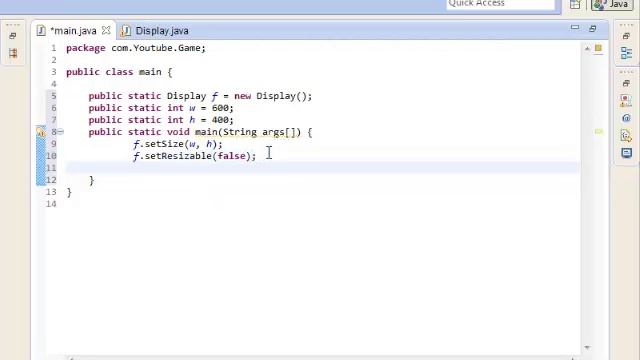
Task: Focus the Quick Access search field
Action: pos(500,4)
